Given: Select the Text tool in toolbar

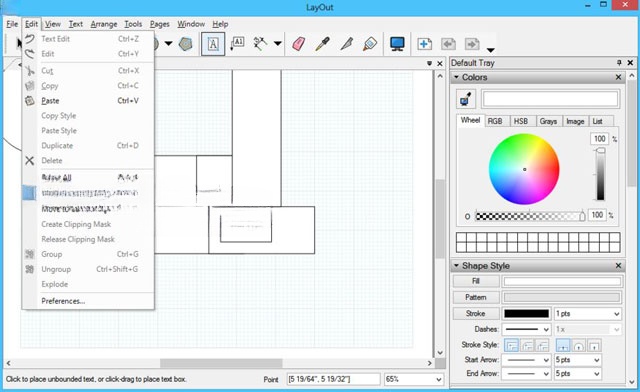Looking at the screenshot, I should 213,44.
